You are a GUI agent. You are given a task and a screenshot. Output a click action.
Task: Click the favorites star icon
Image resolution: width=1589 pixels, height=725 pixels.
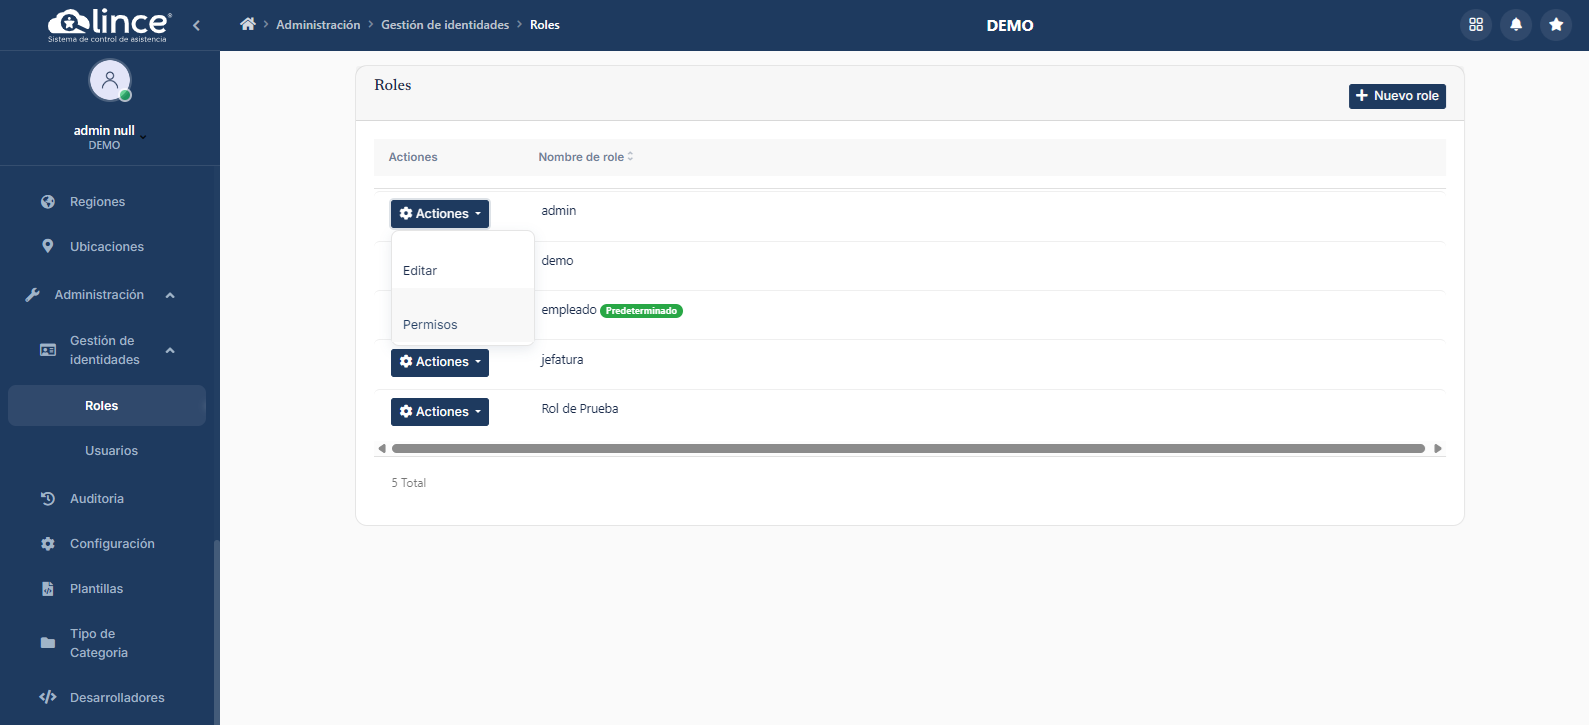tap(1556, 25)
